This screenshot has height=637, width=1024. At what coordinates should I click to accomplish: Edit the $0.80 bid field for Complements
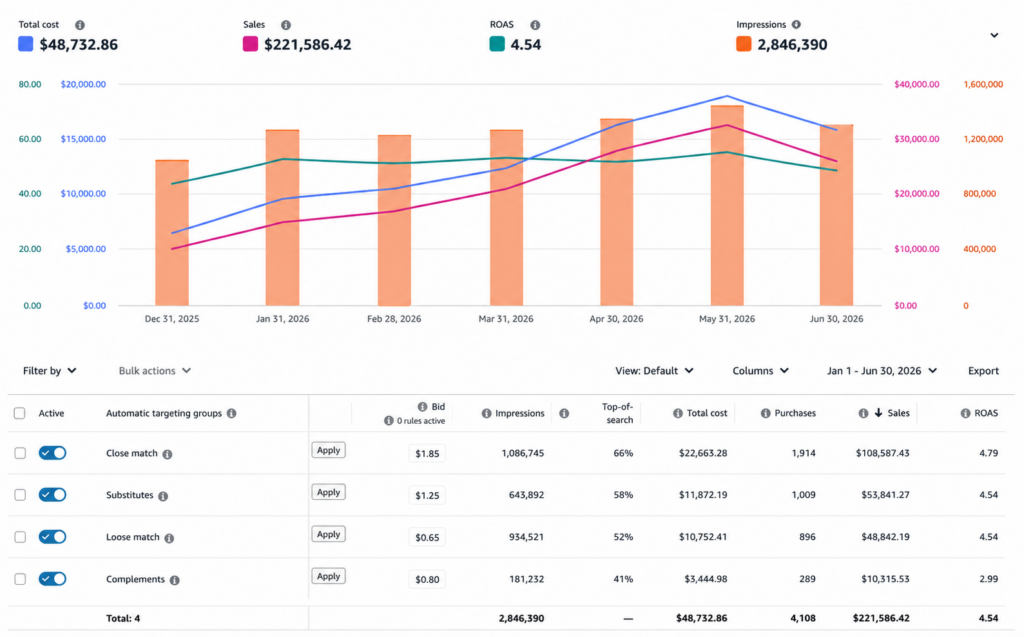pyautogui.click(x=427, y=580)
